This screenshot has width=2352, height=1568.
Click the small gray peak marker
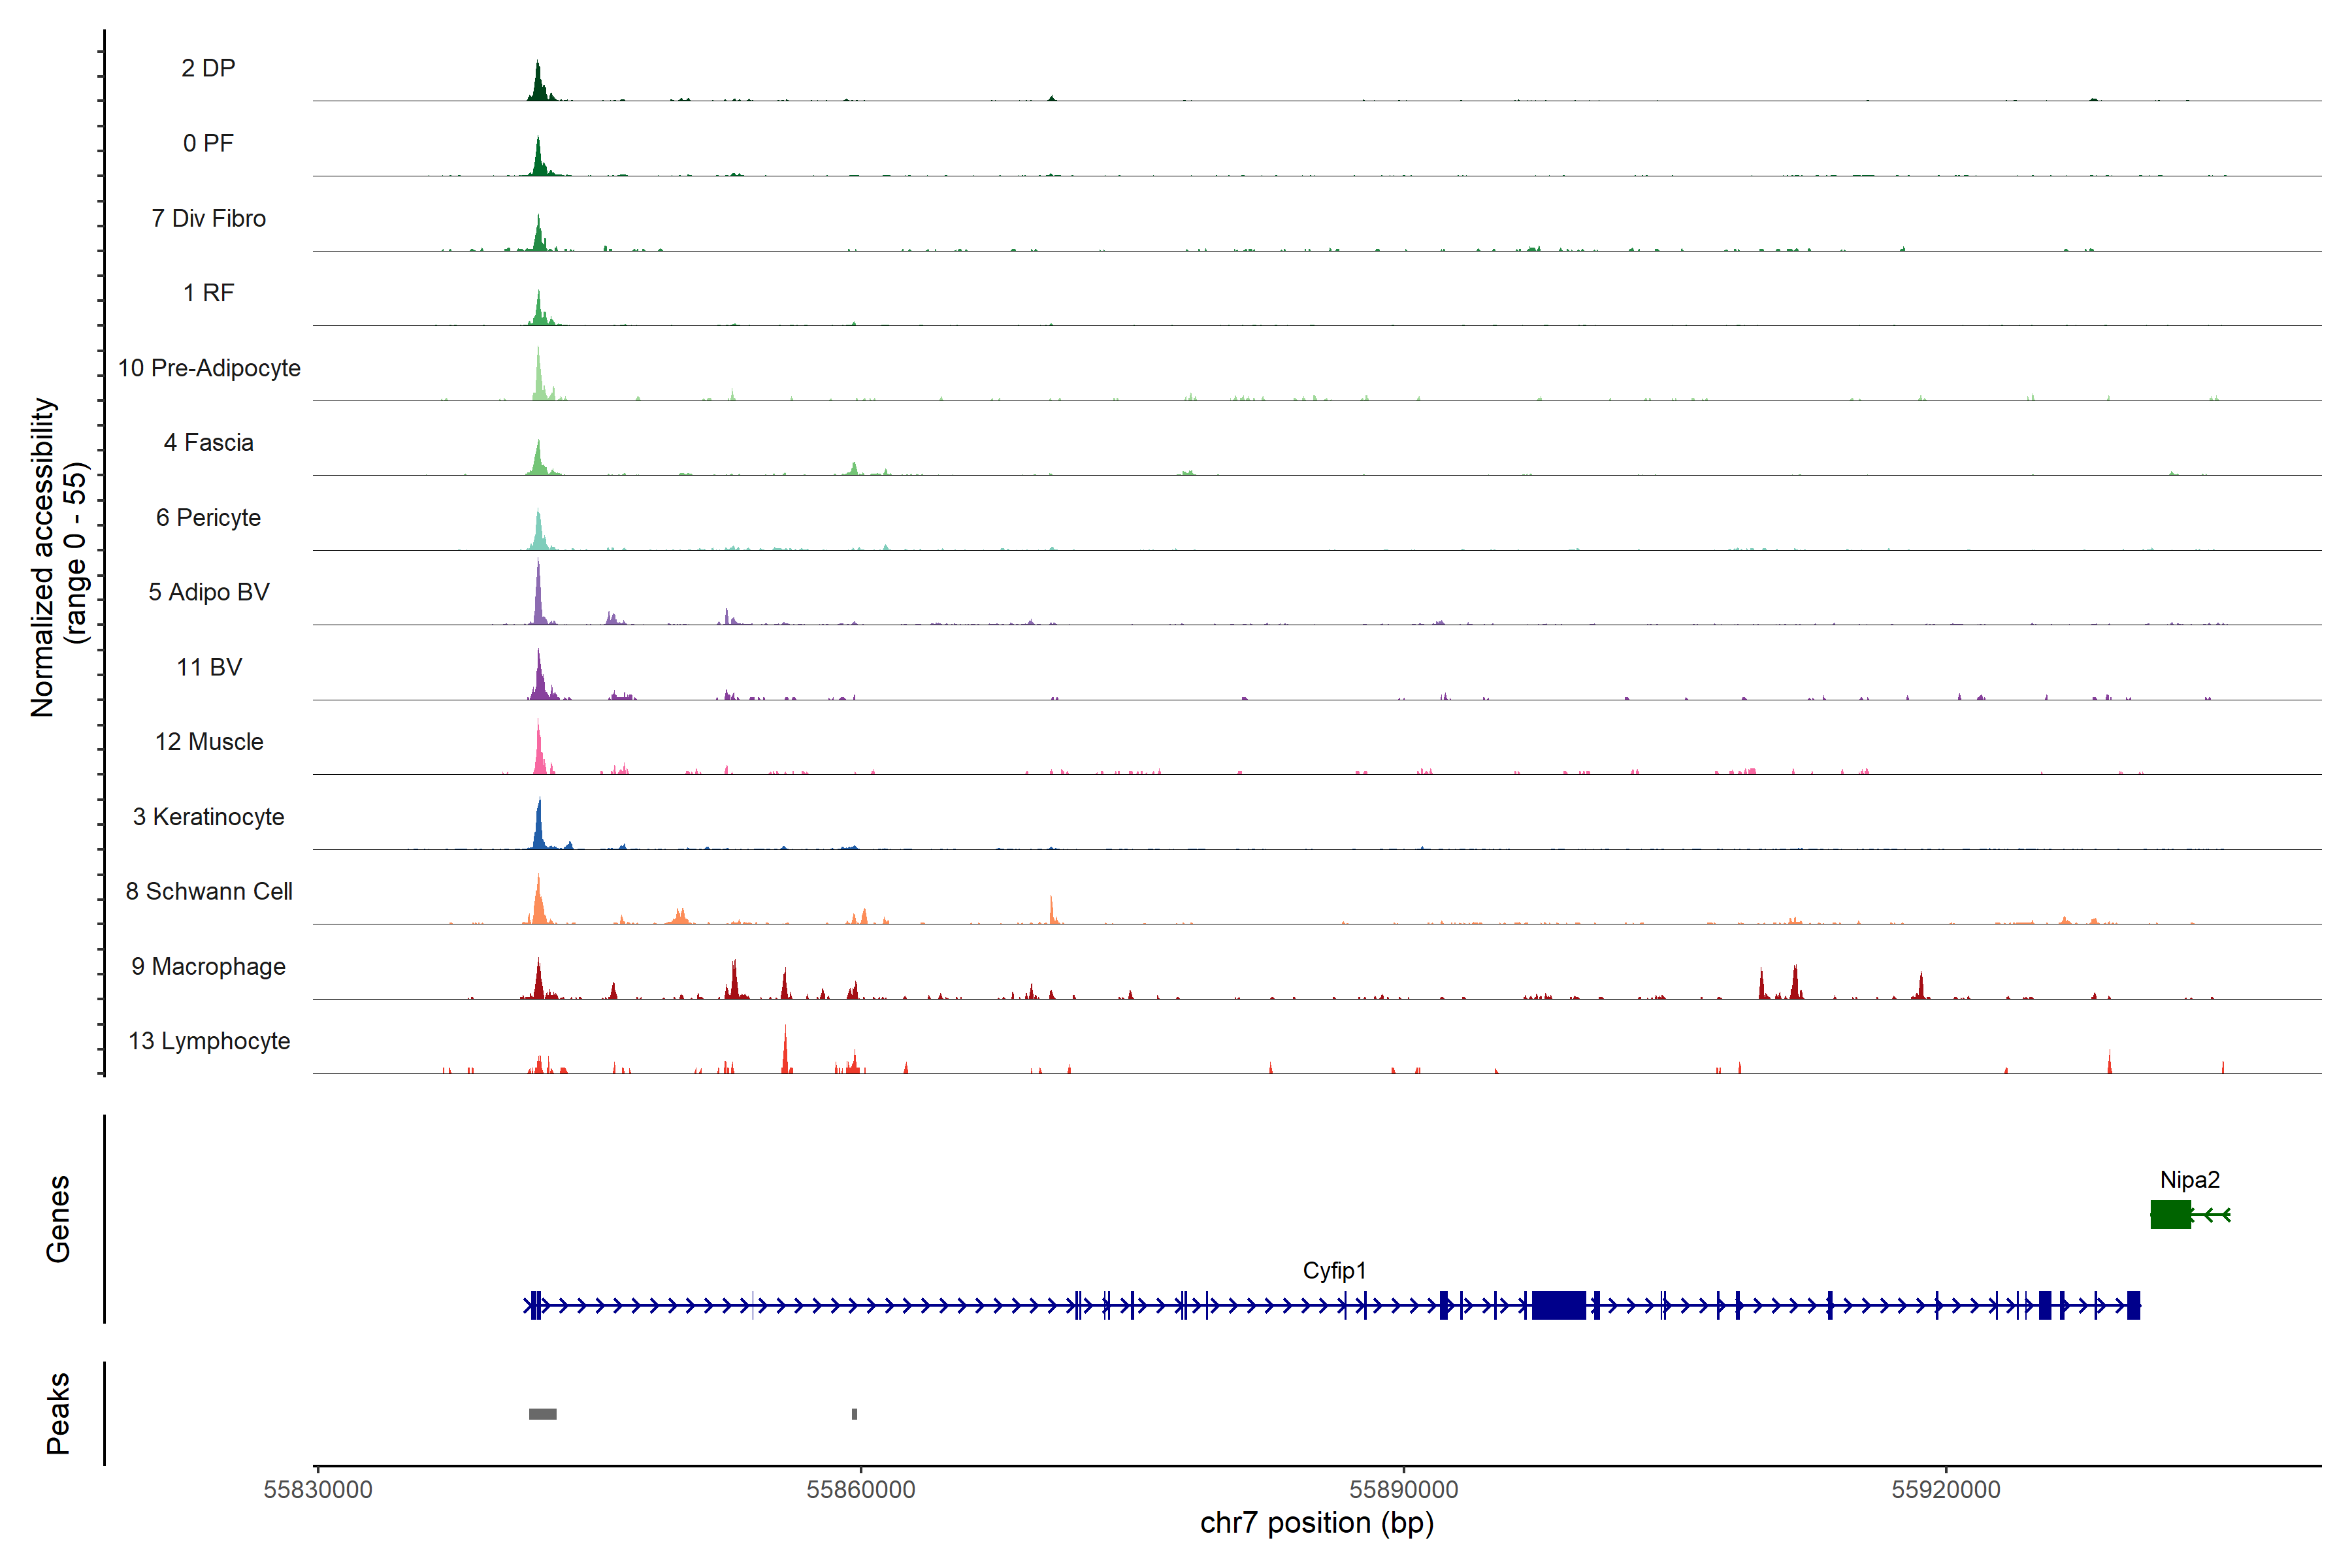click(854, 1414)
